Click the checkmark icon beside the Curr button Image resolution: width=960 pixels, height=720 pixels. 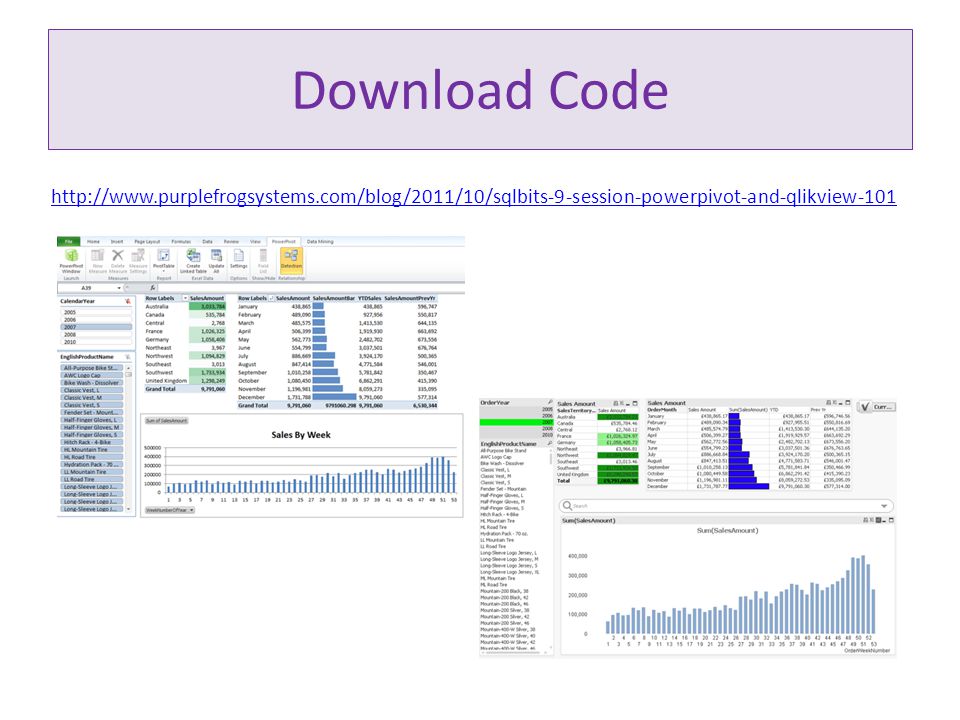(x=864, y=407)
